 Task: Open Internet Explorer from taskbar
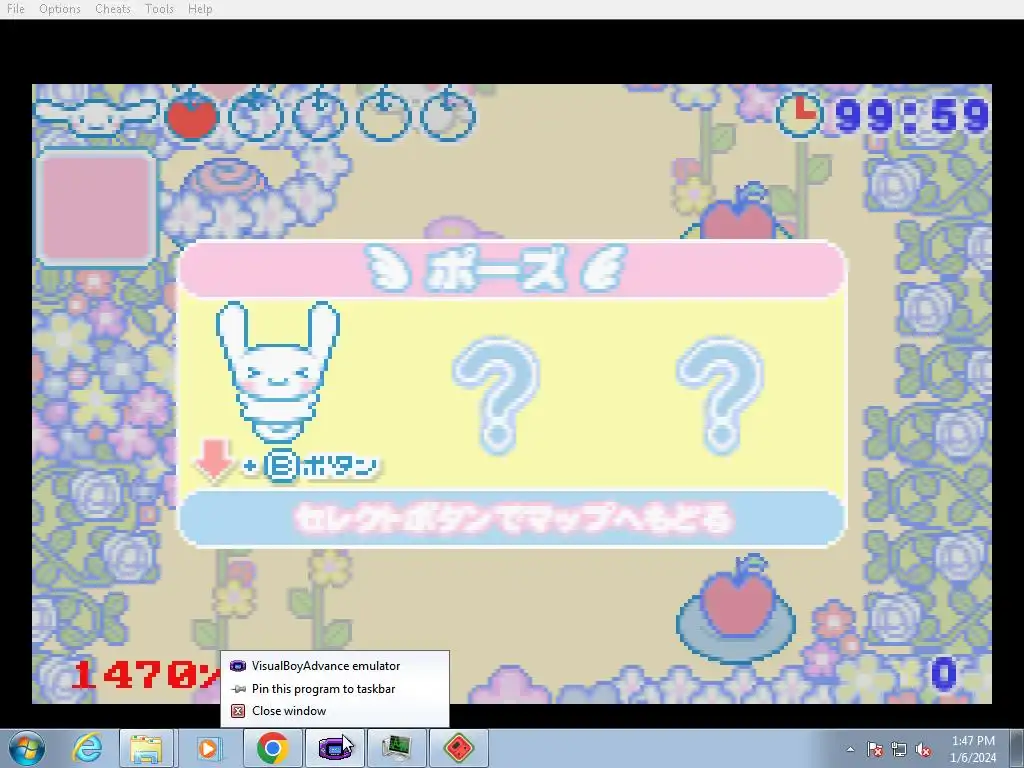coord(88,748)
